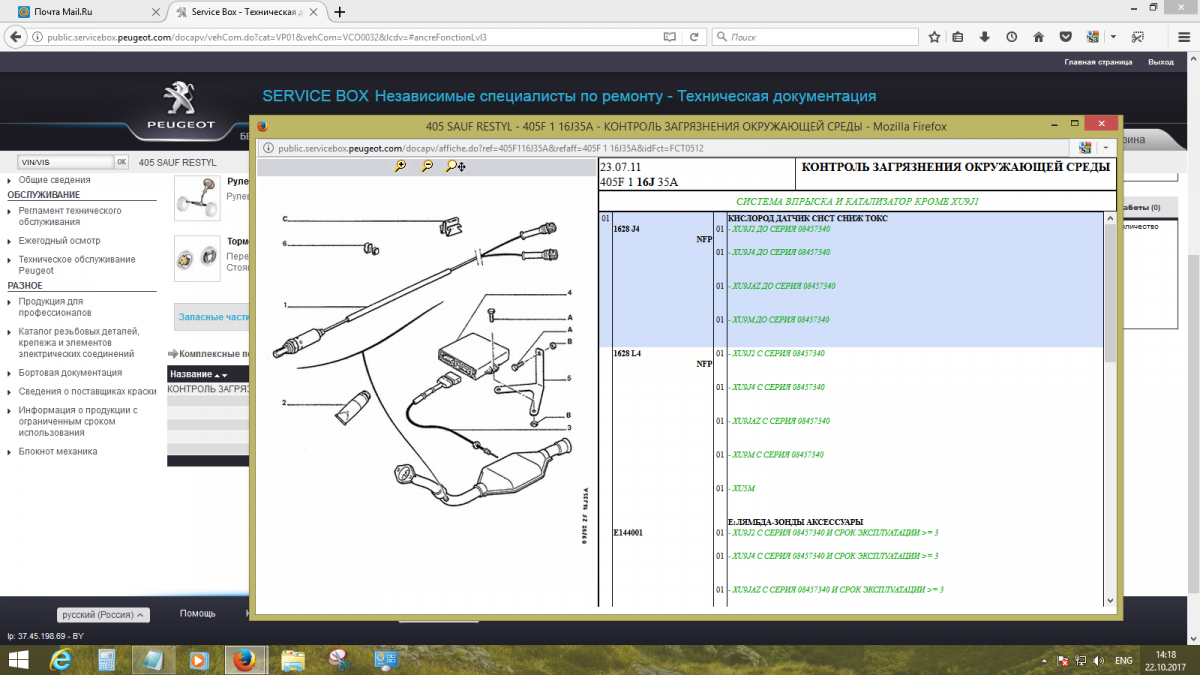The height and width of the screenshot is (675, 1200).
Task: Bookmark this page with the star icon
Action: point(934,37)
